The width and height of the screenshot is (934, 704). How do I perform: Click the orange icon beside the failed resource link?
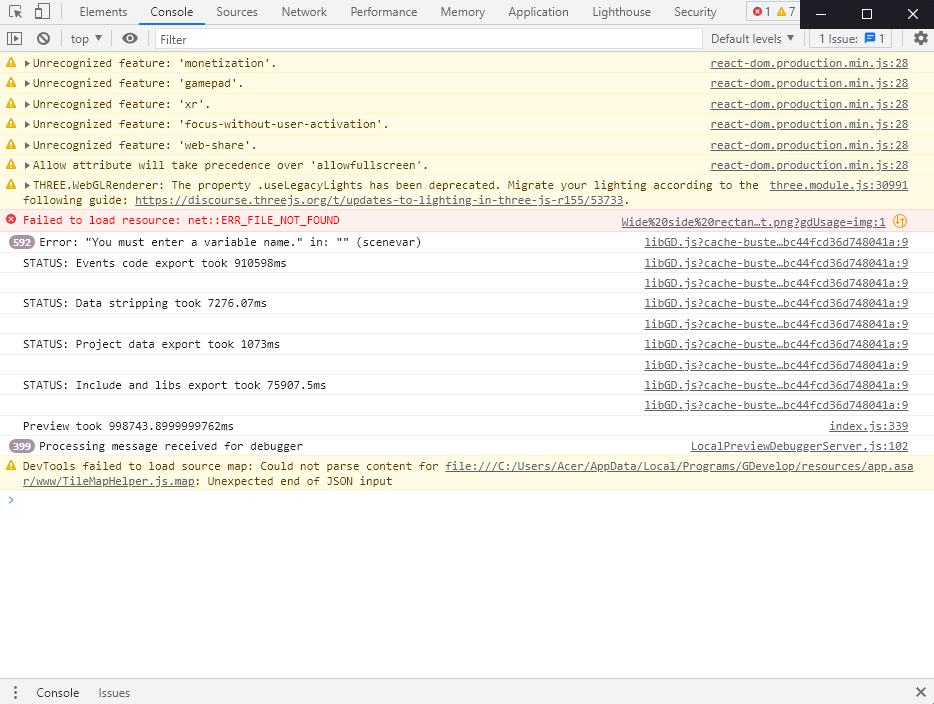point(900,221)
